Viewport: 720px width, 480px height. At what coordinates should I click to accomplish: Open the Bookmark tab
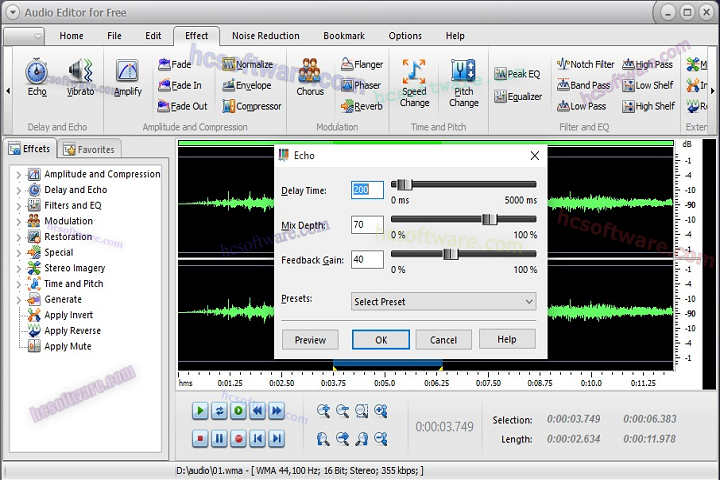(x=344, y=36)
